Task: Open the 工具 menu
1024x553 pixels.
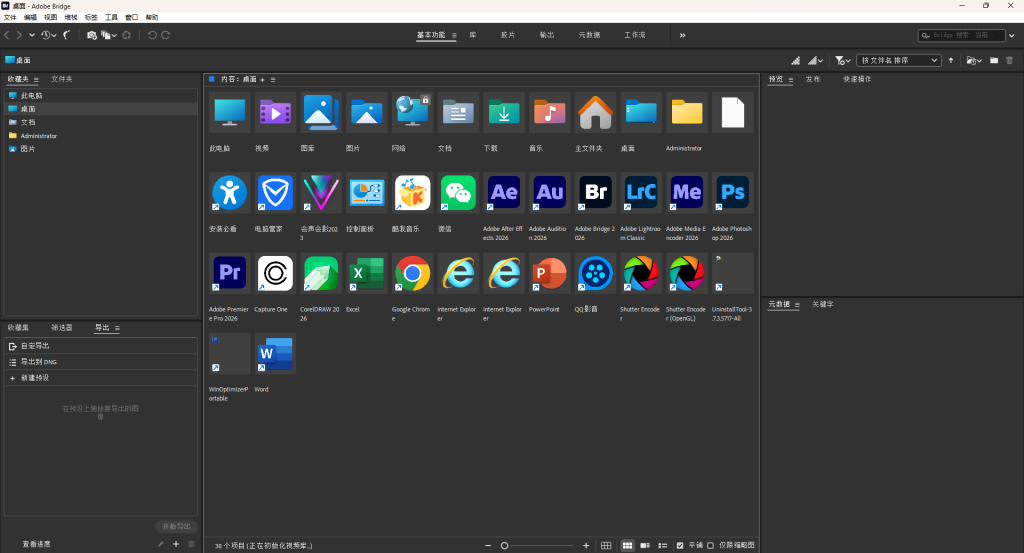Action: (112, 18)
